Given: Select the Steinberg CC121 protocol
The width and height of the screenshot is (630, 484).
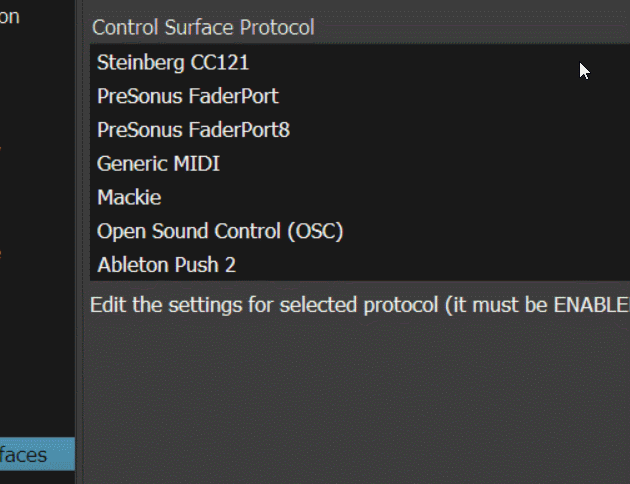Looking at the screenshot, I should coord(173,63).
